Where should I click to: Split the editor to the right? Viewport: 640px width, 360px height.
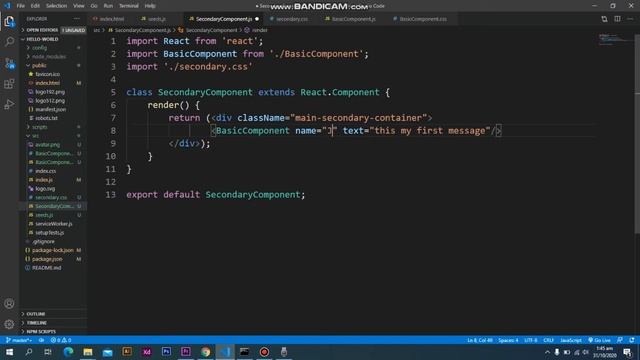[617, 19]
